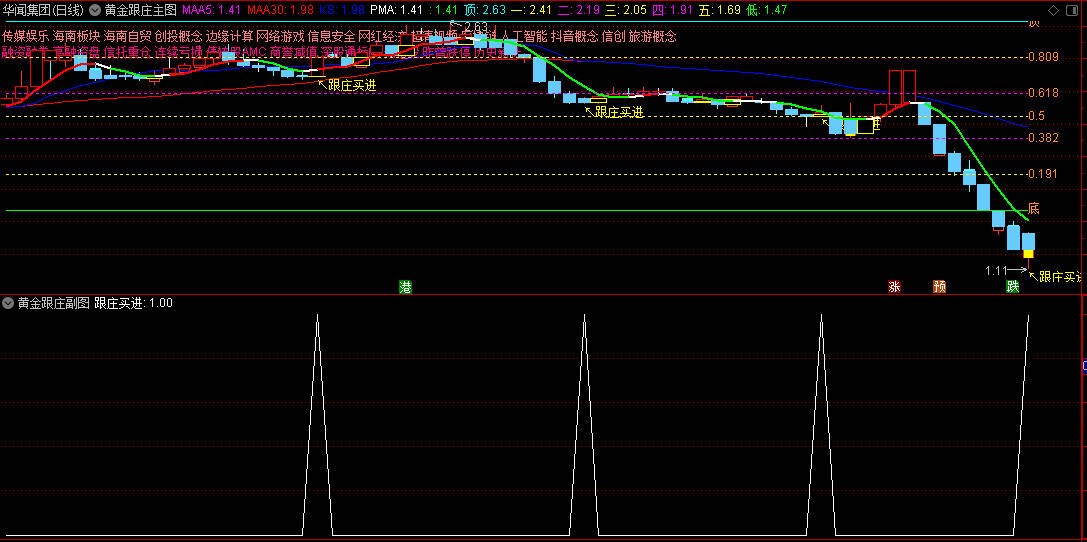
Task: Select the 华闻集团(日线) title
Action: coord(43,10)
